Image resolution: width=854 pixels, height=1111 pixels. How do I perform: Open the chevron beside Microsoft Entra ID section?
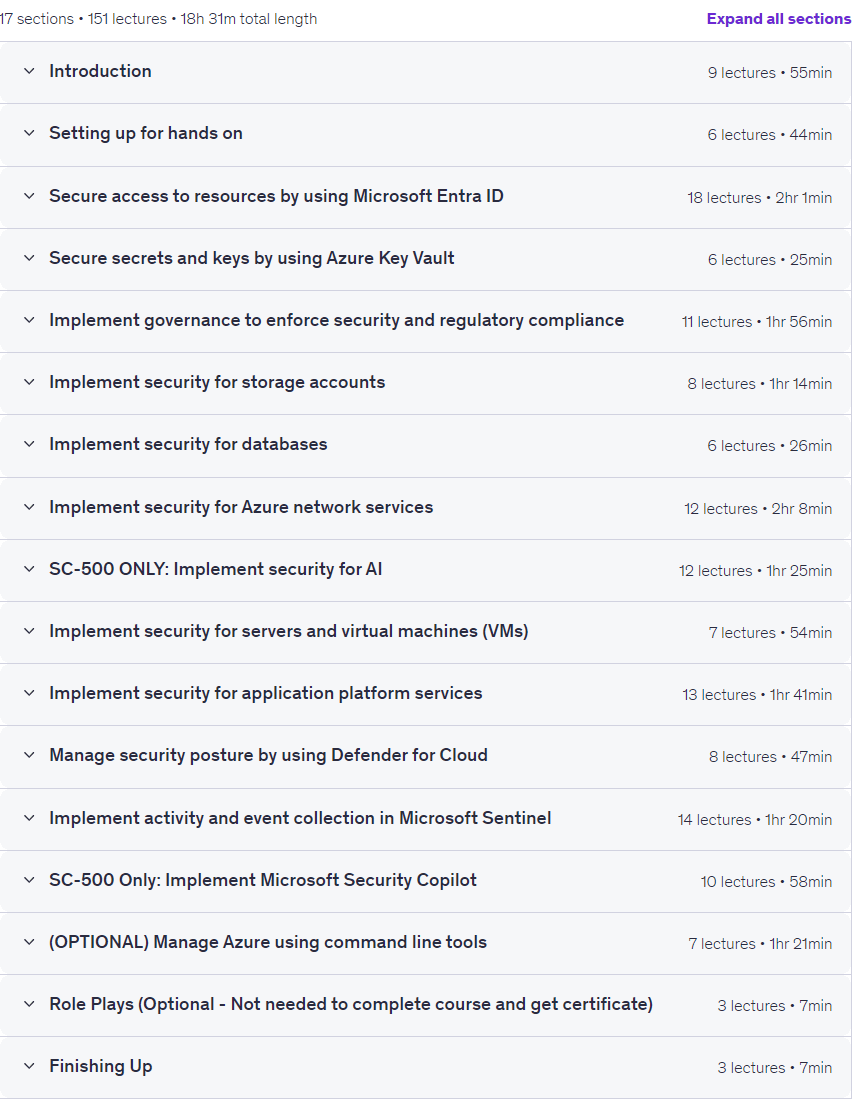point(29,196)
